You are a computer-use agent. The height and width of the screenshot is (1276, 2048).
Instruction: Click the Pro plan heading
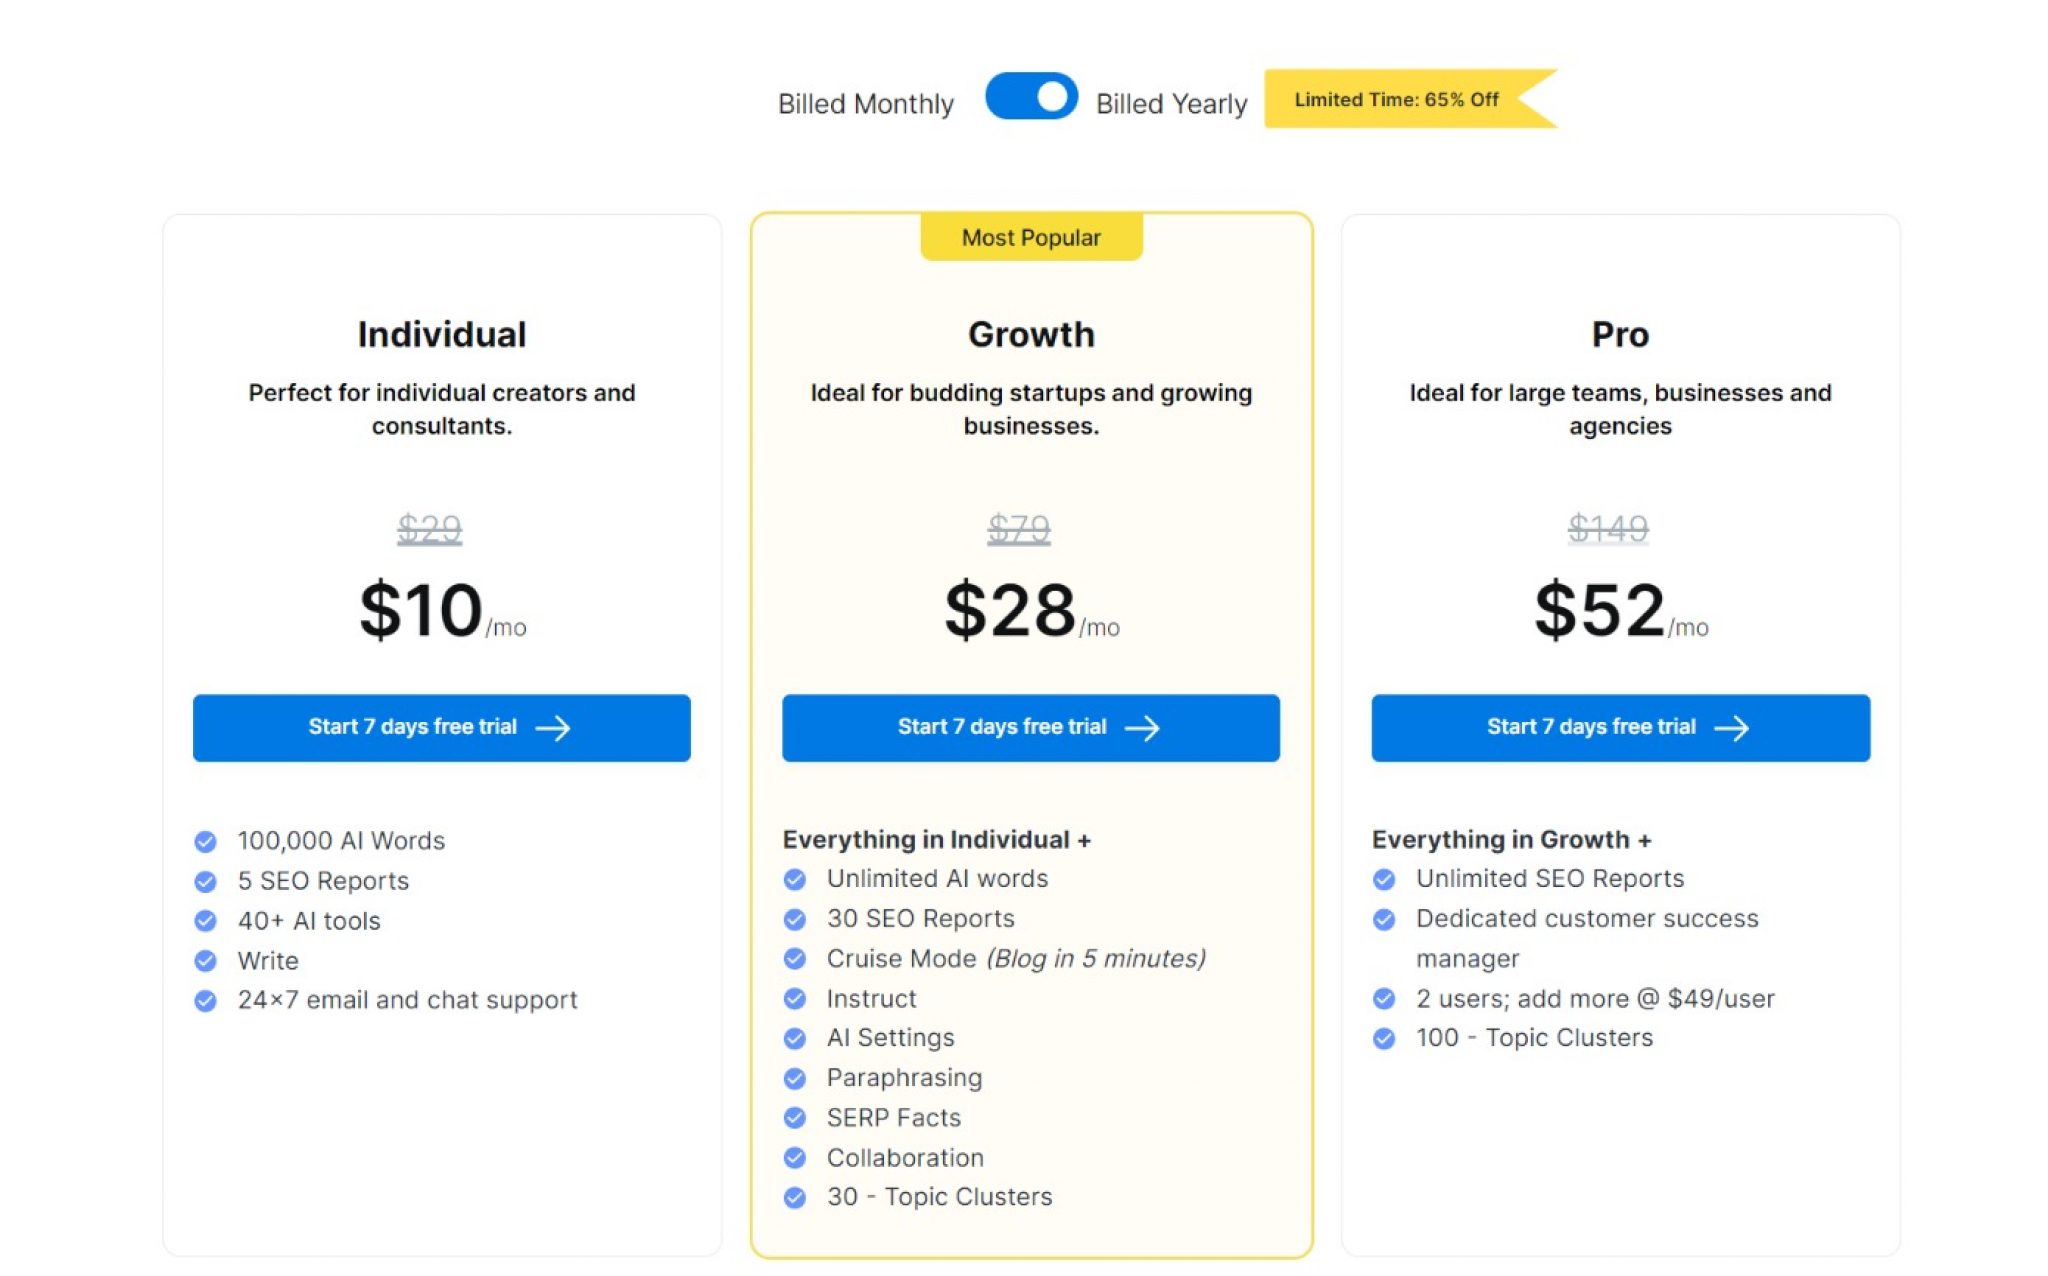click(1620, 334)
